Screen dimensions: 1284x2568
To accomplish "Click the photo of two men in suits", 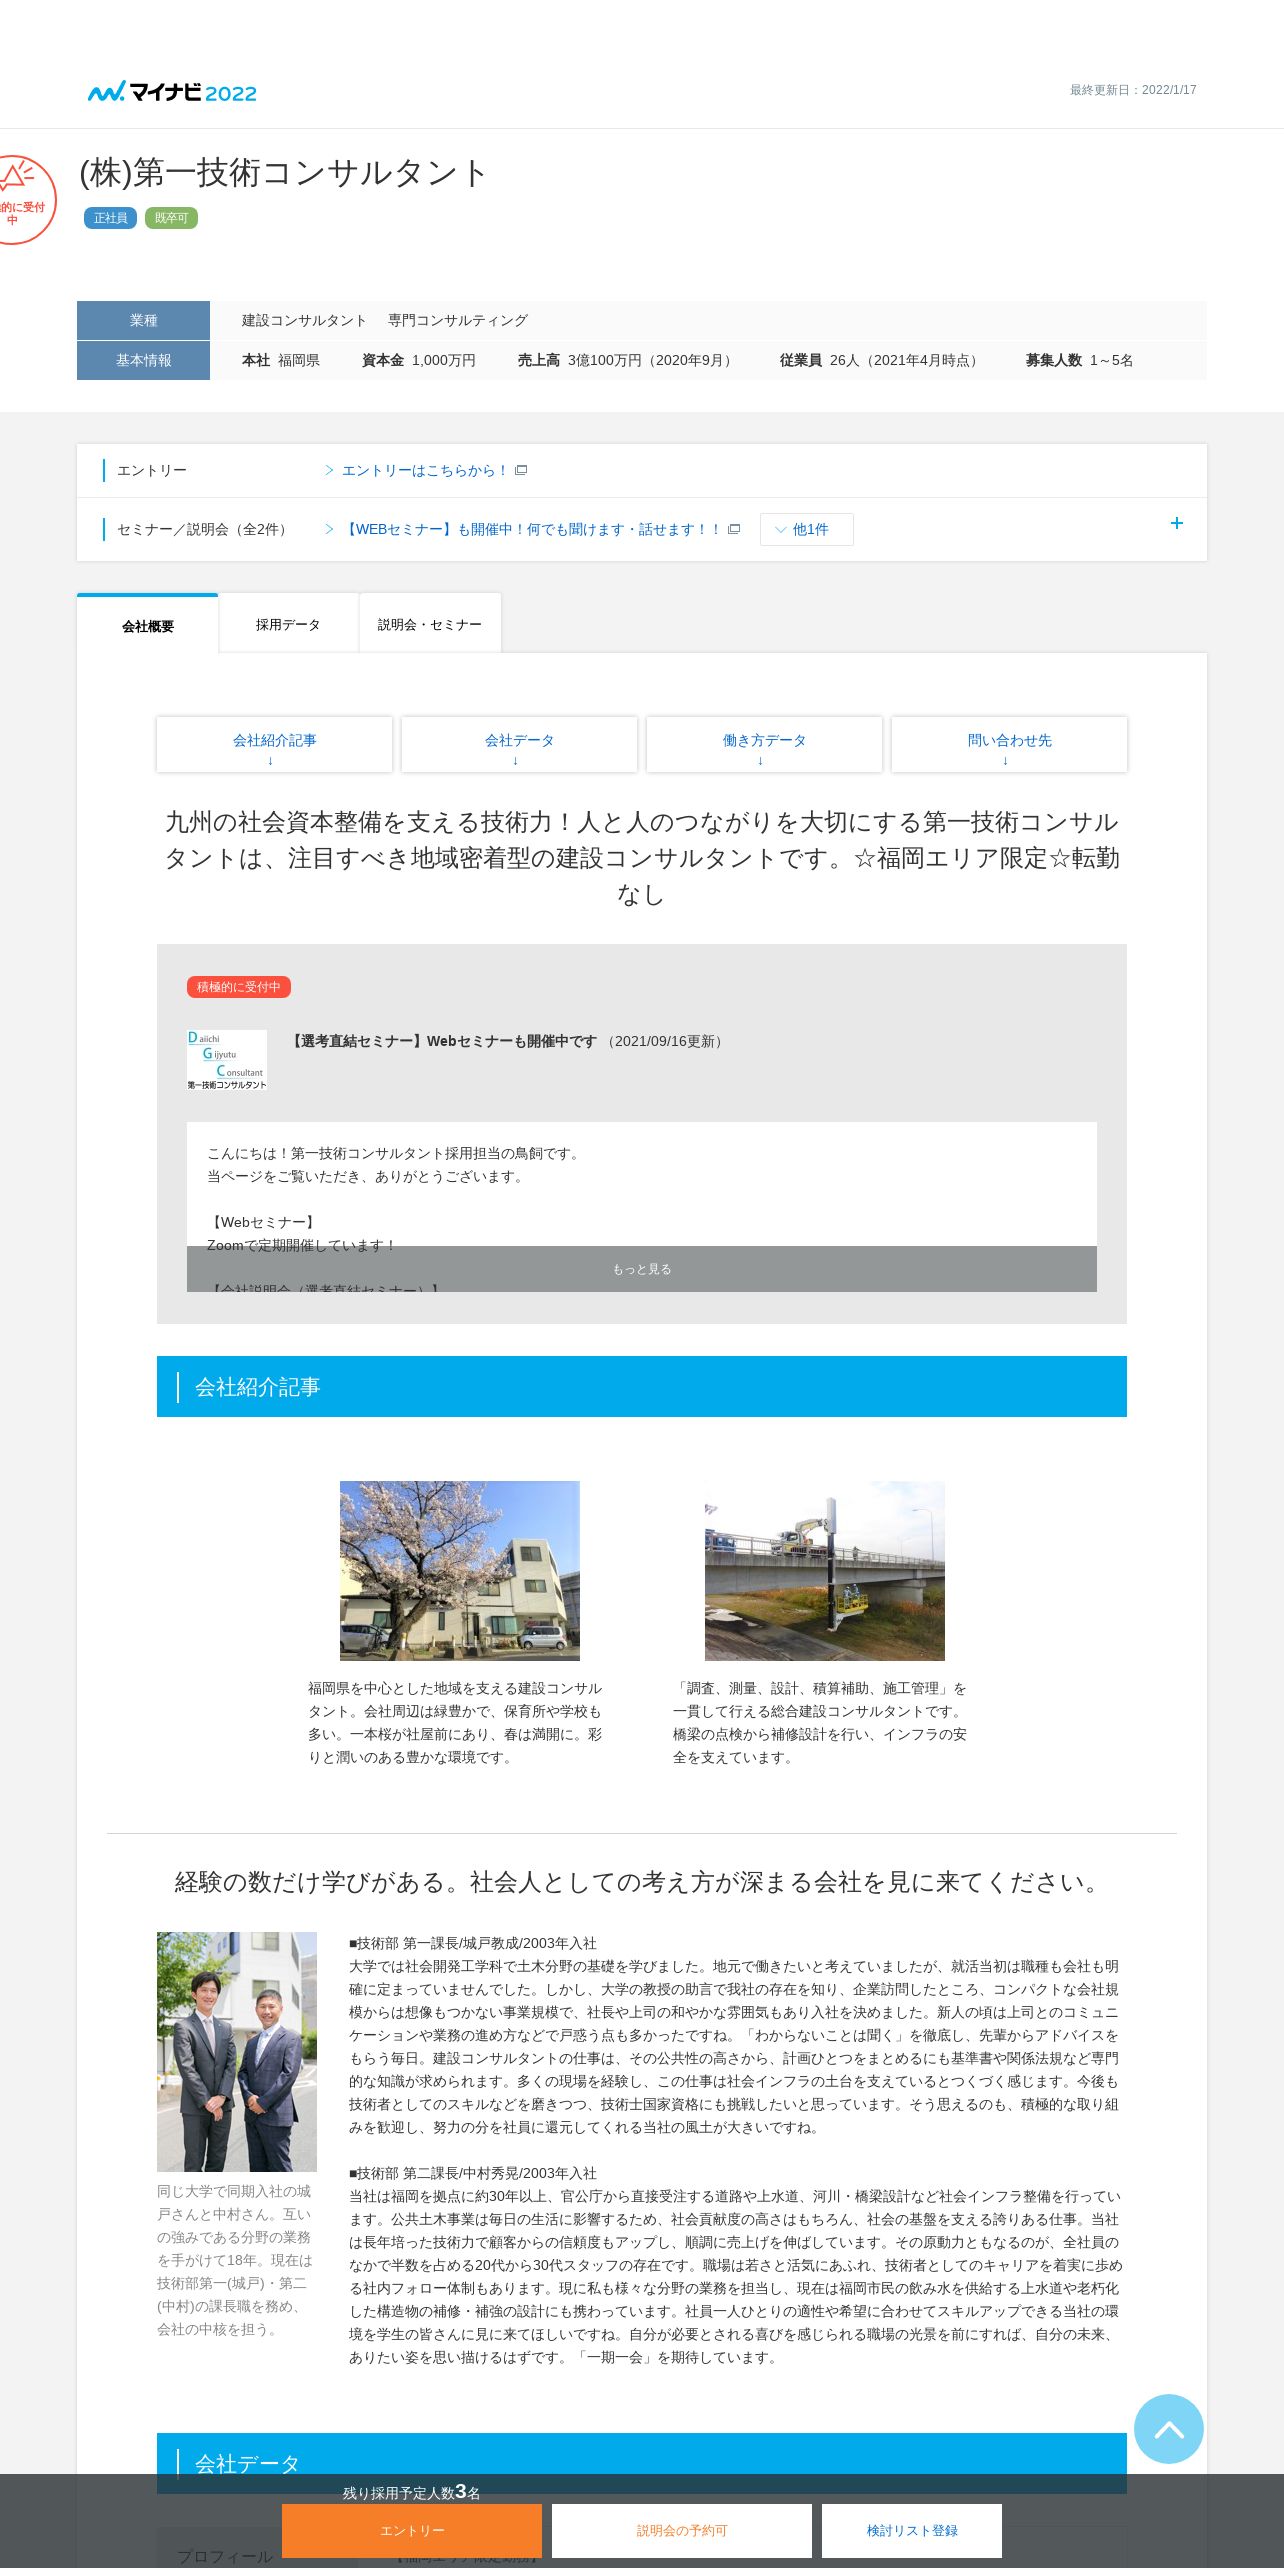I will (x=237, y=2051).
